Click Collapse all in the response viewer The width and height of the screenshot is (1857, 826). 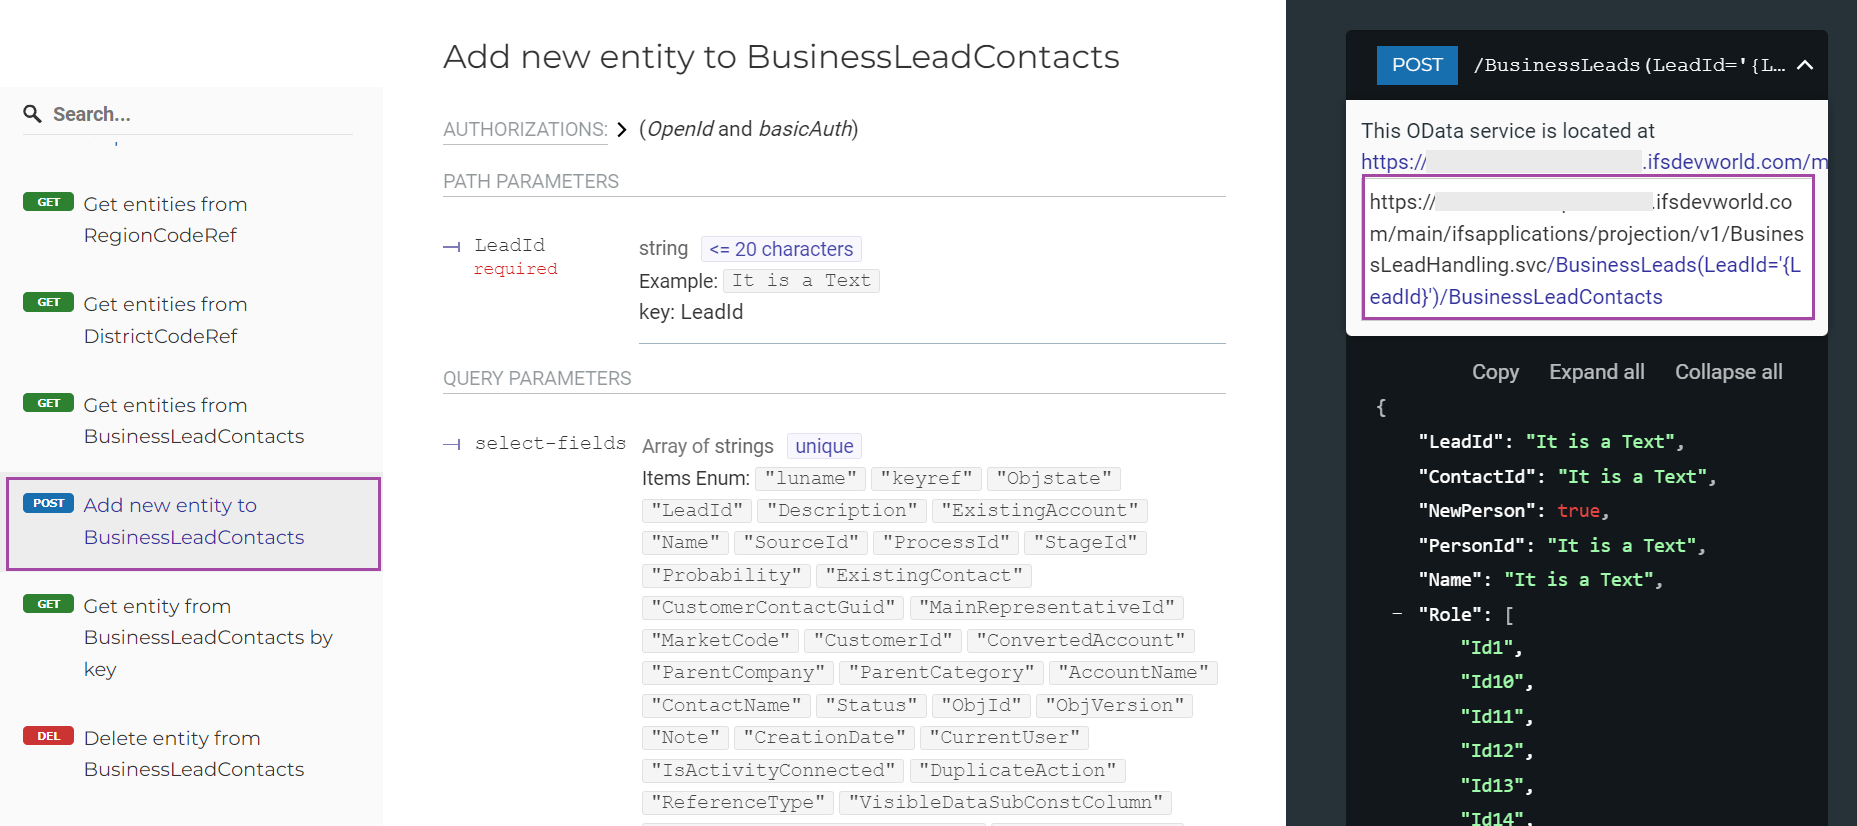click(1728, 371)
